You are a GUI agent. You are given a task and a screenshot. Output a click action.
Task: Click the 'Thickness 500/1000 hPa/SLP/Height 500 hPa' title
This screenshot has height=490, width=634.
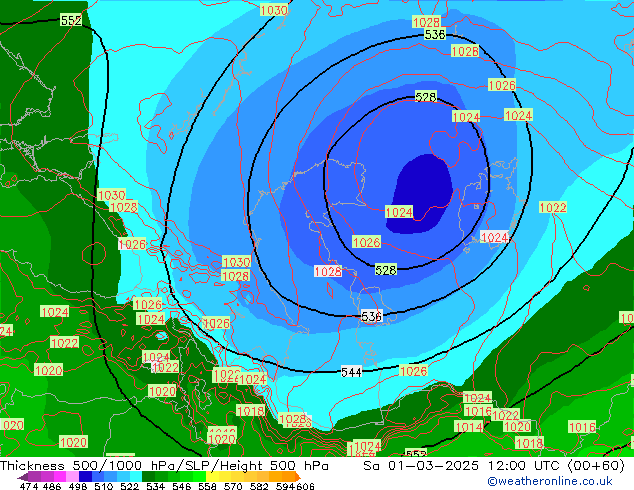164,466
